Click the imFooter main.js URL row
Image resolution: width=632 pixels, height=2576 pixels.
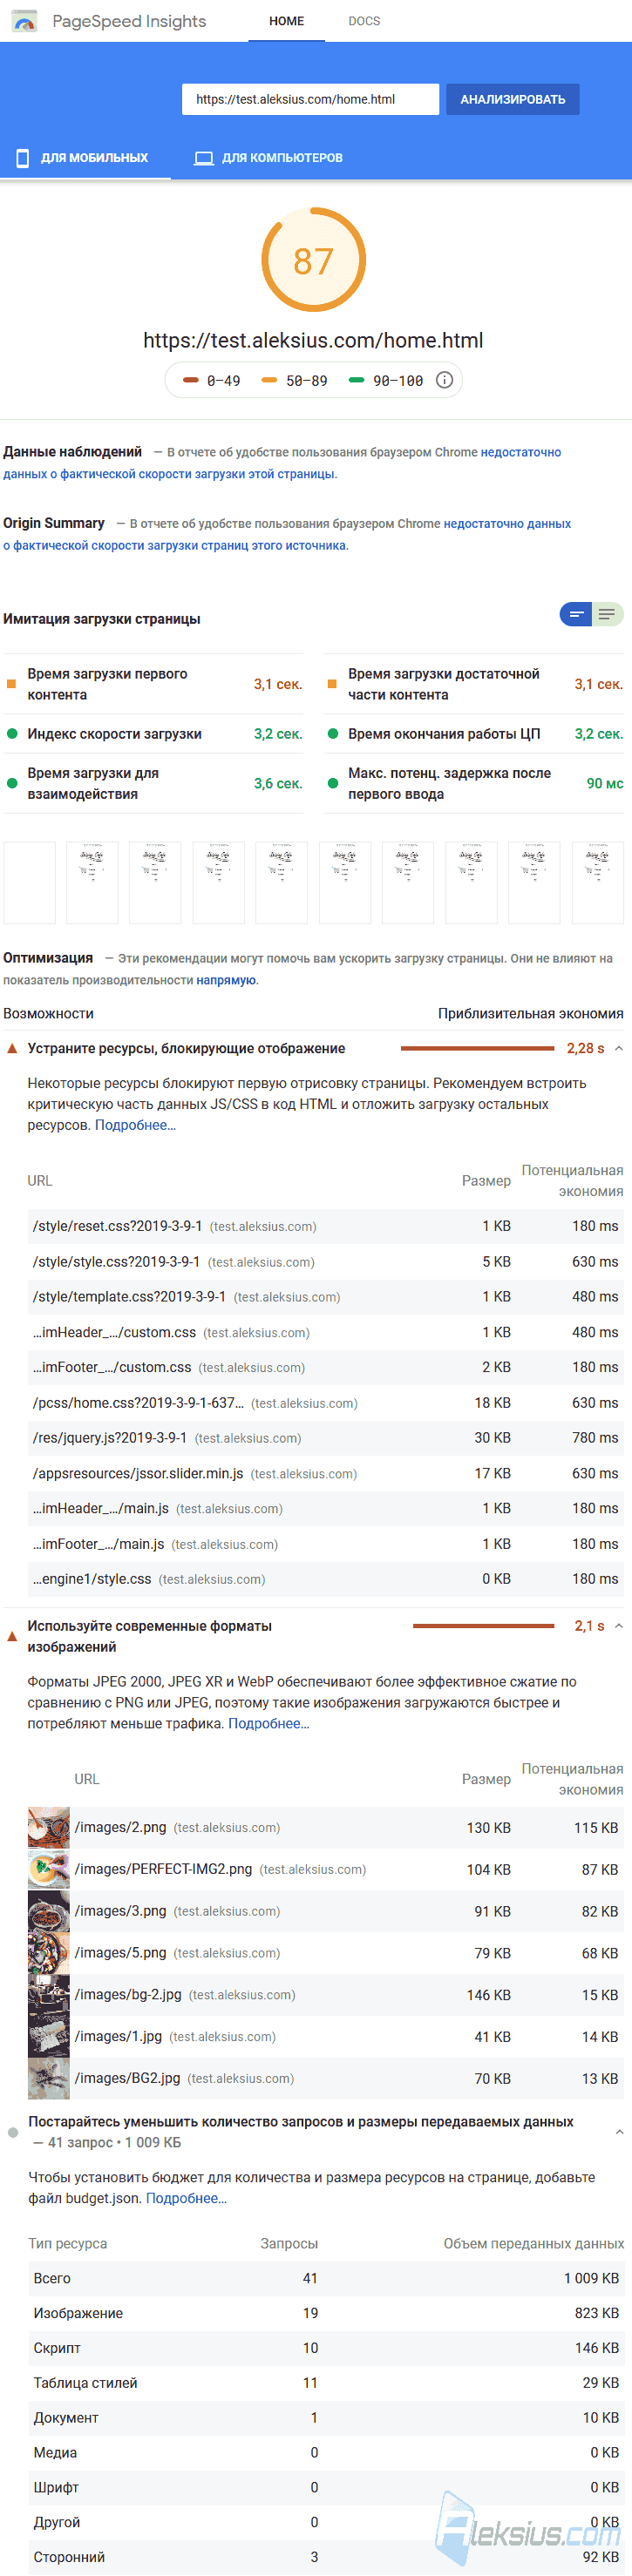(326, 1544)
